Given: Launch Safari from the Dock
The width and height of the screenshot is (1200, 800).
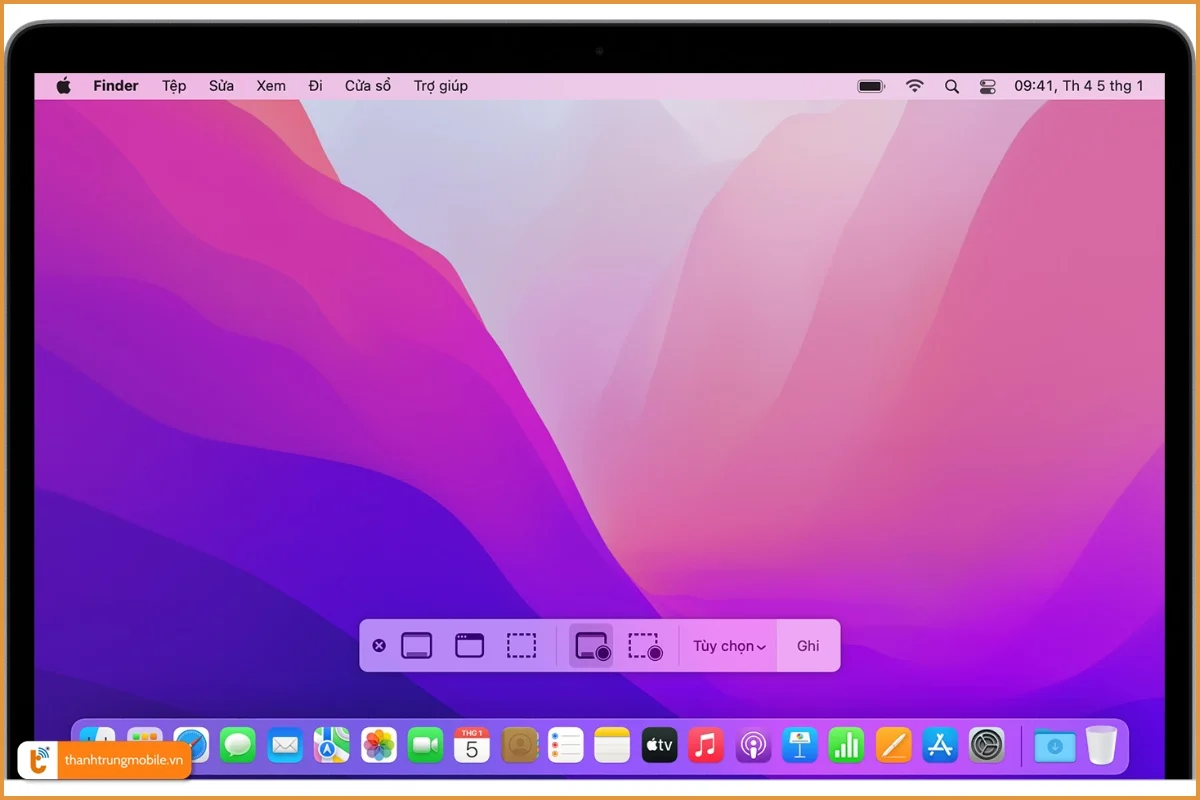Looking at the screenshot, I should 190,745.
